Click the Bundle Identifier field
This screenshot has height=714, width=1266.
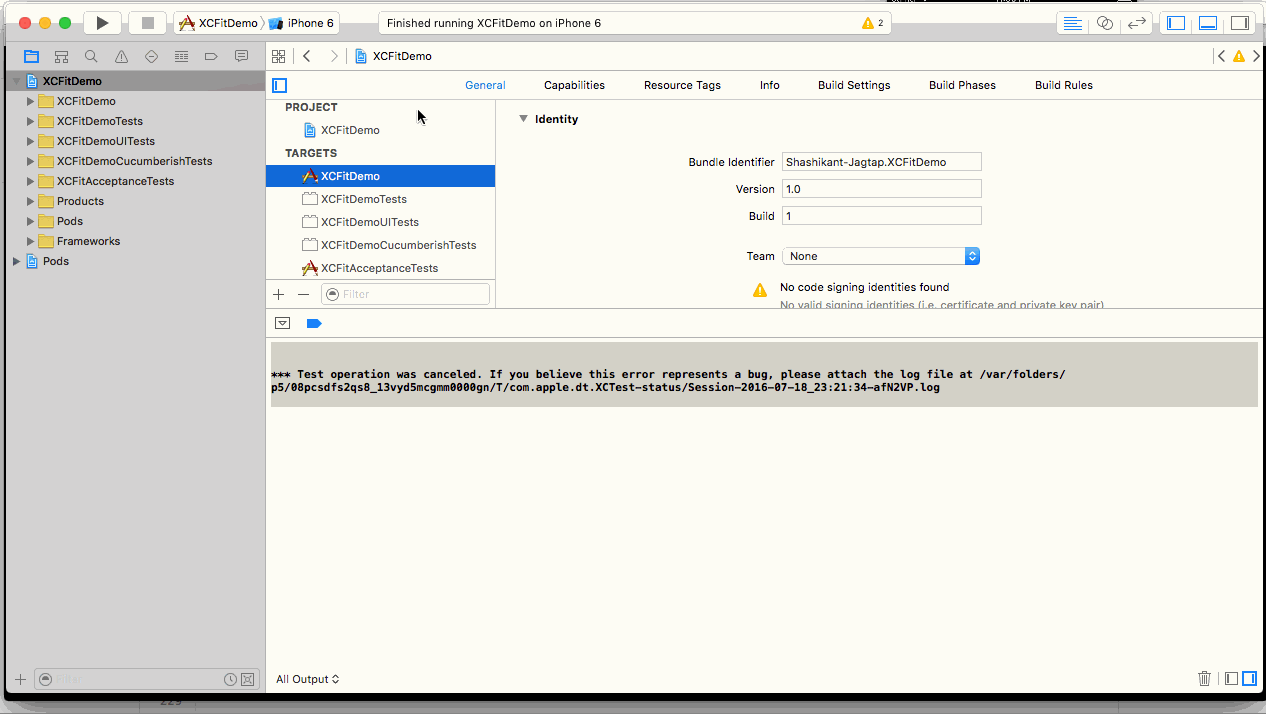[881, 162]
